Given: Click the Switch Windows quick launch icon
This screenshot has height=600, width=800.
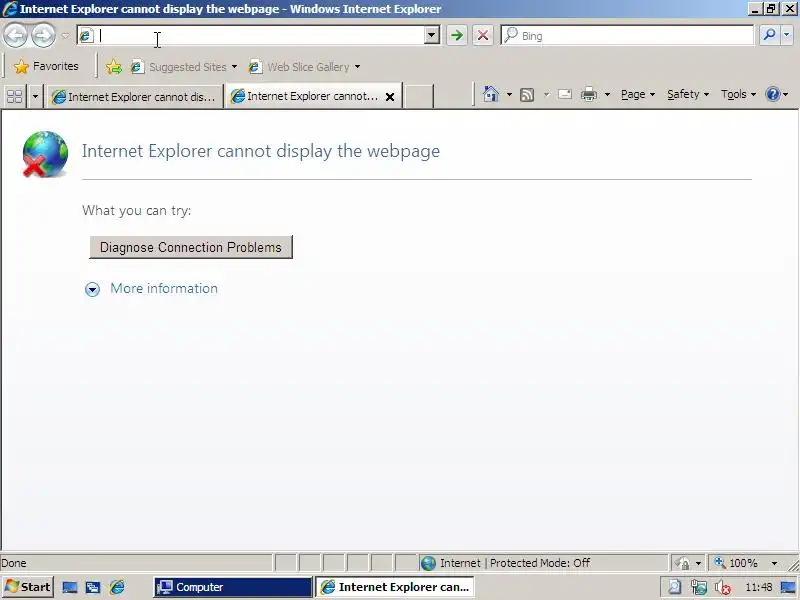Looking at the screenshot, I should coord(93,587).
